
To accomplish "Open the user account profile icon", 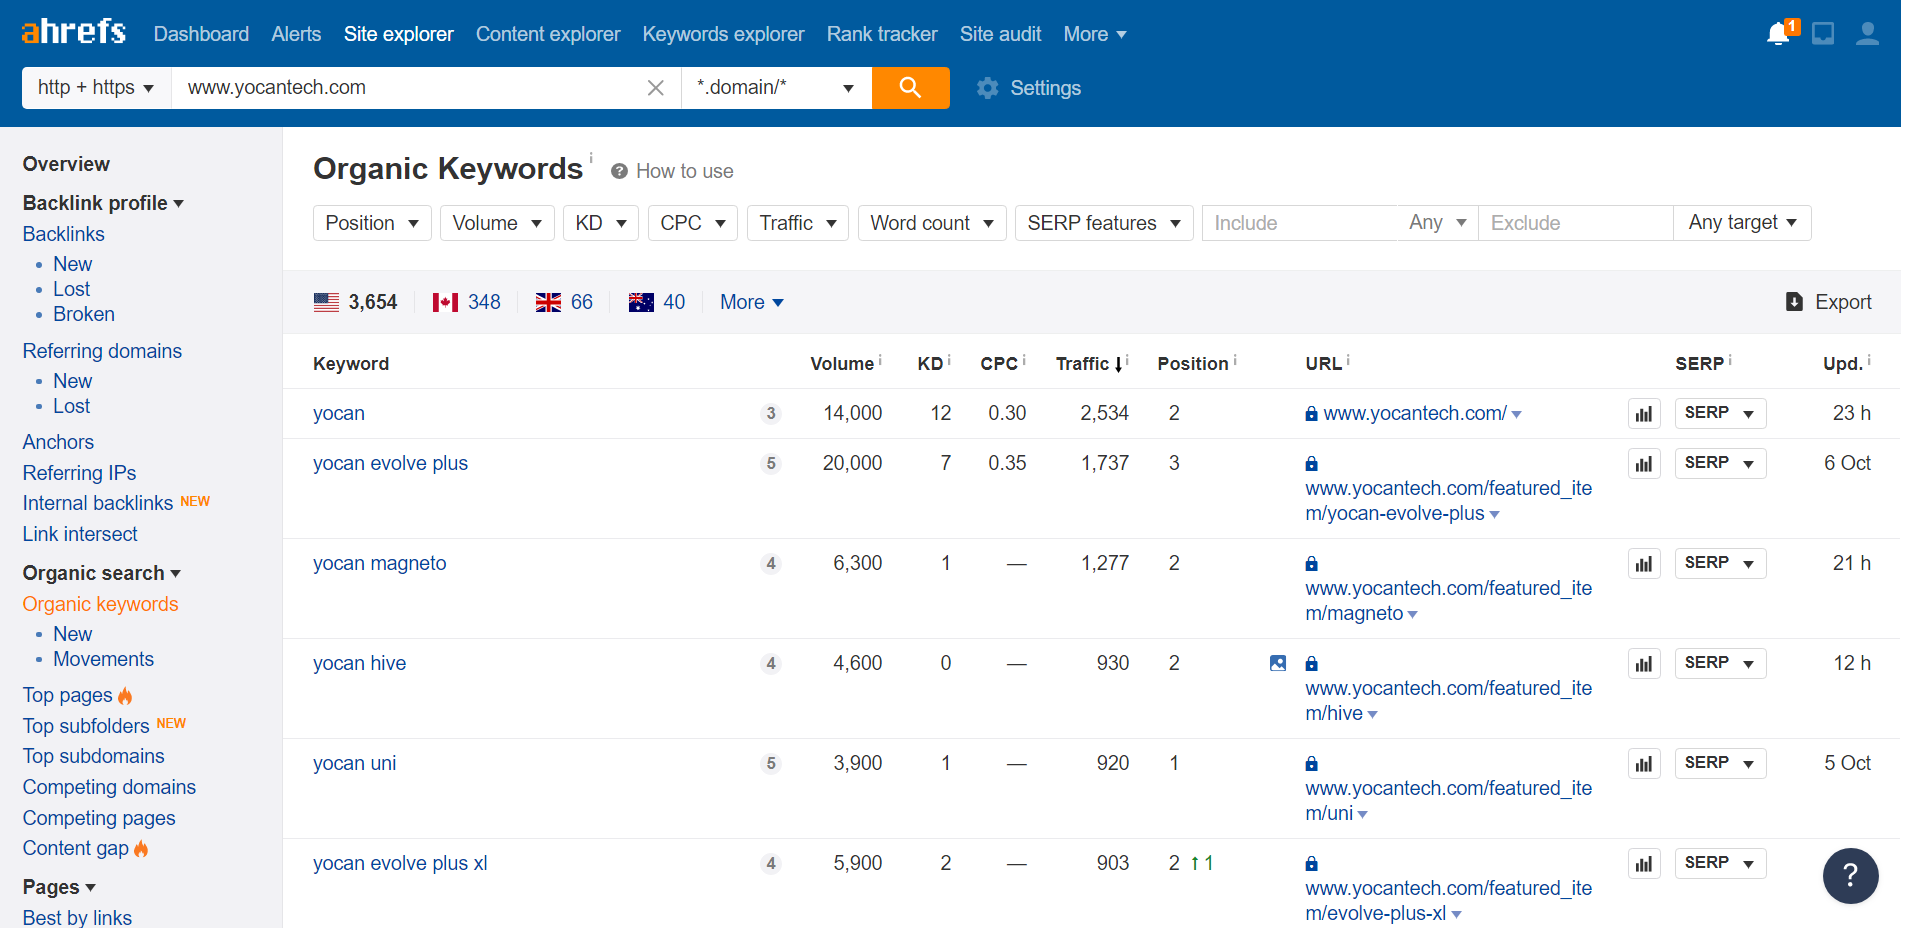I will pyautogui.click(x=1867, y=34).
